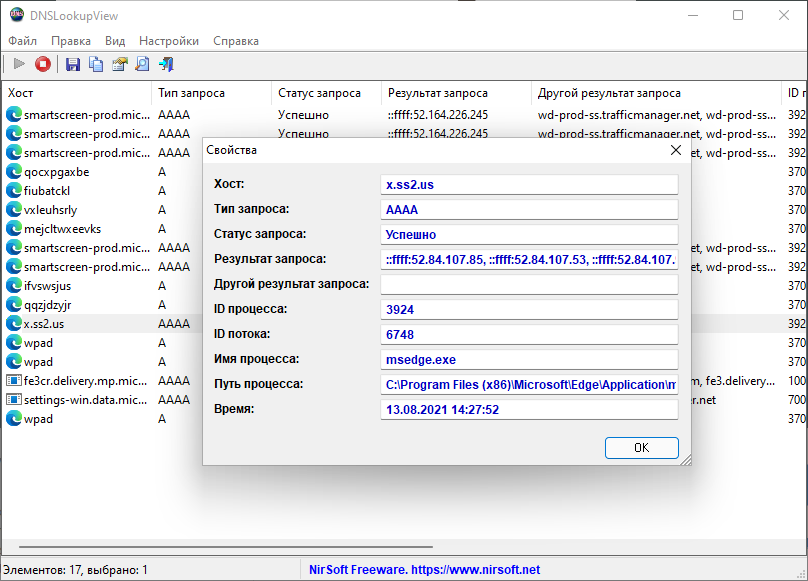
Task: Open the Файл menu
Action: tap(23, 41)
